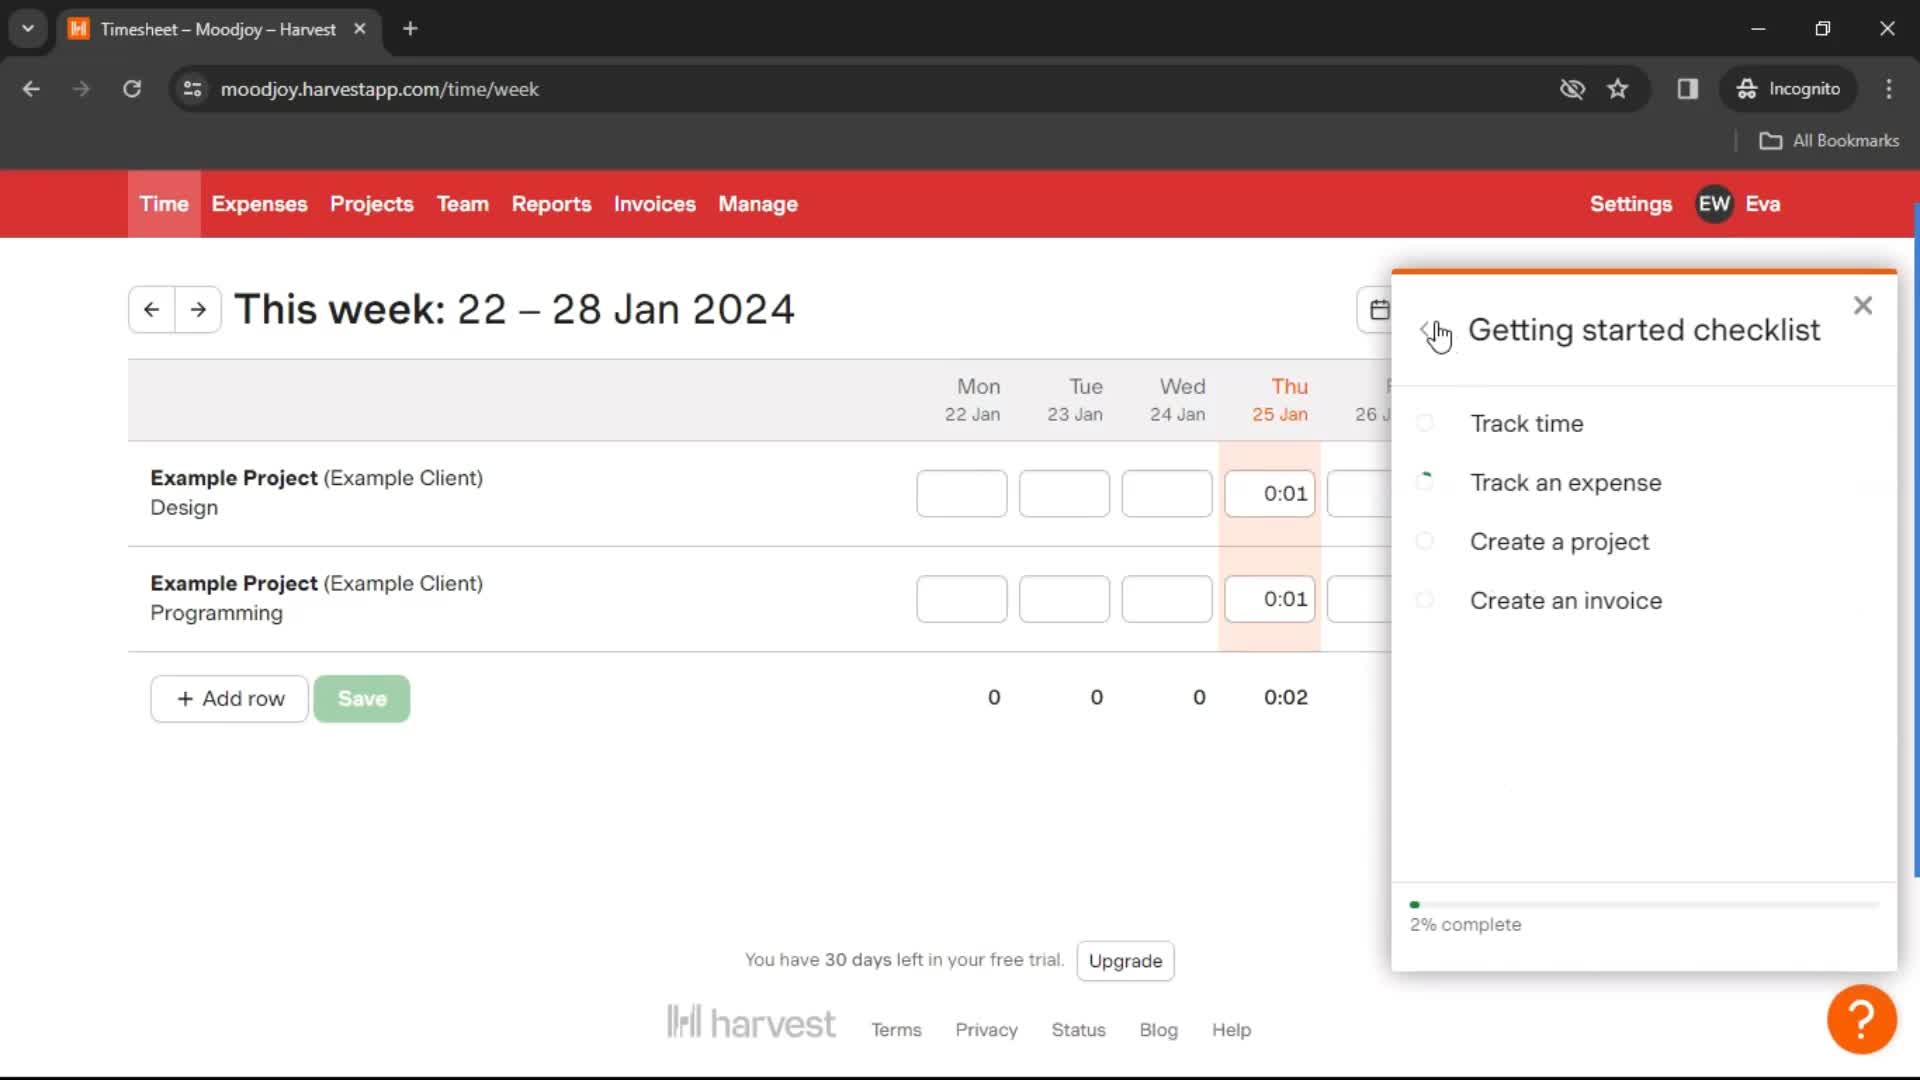Click Programming row Monday time field
Screen dimensions: 1920x1080
point(961,599)
